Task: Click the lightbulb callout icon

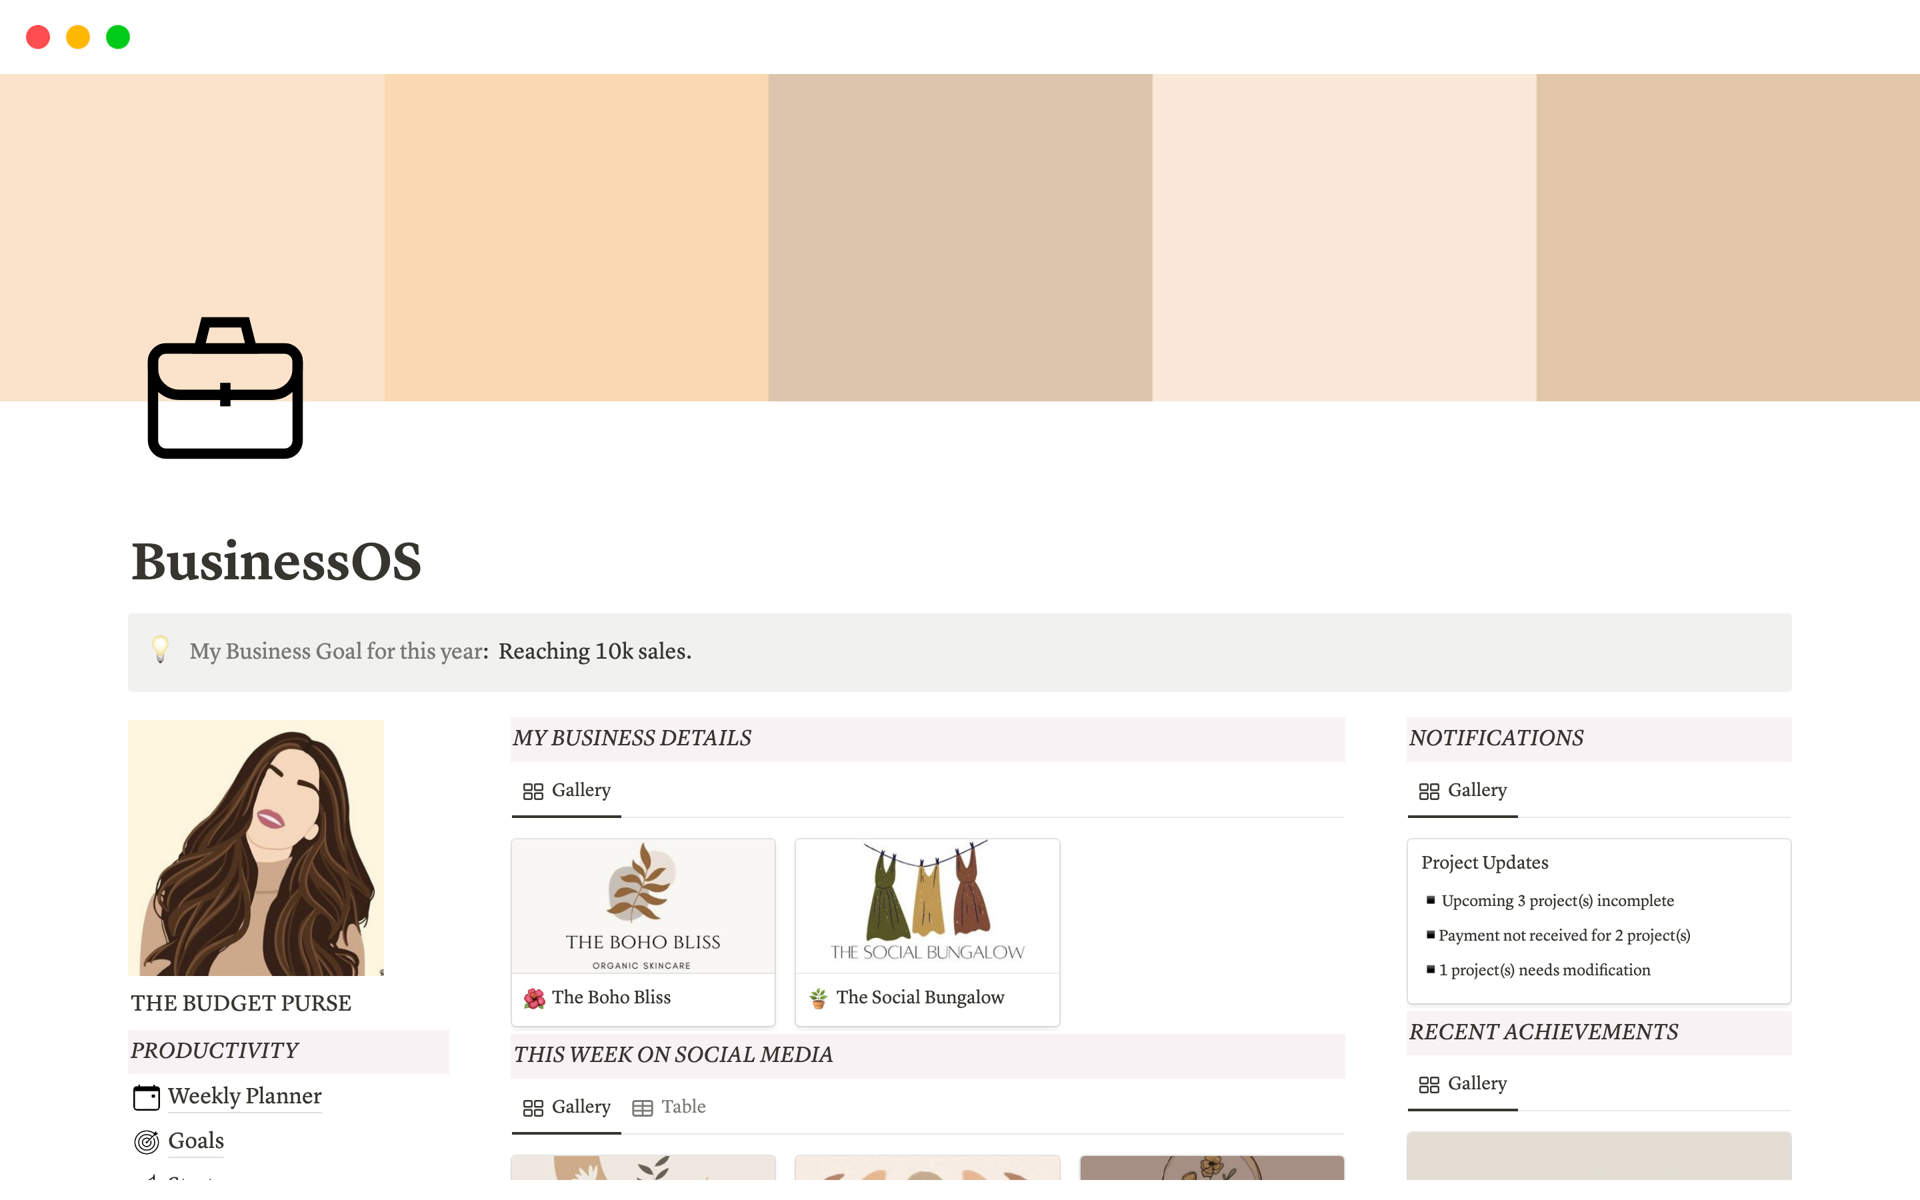Action: [x=160, y=650]
